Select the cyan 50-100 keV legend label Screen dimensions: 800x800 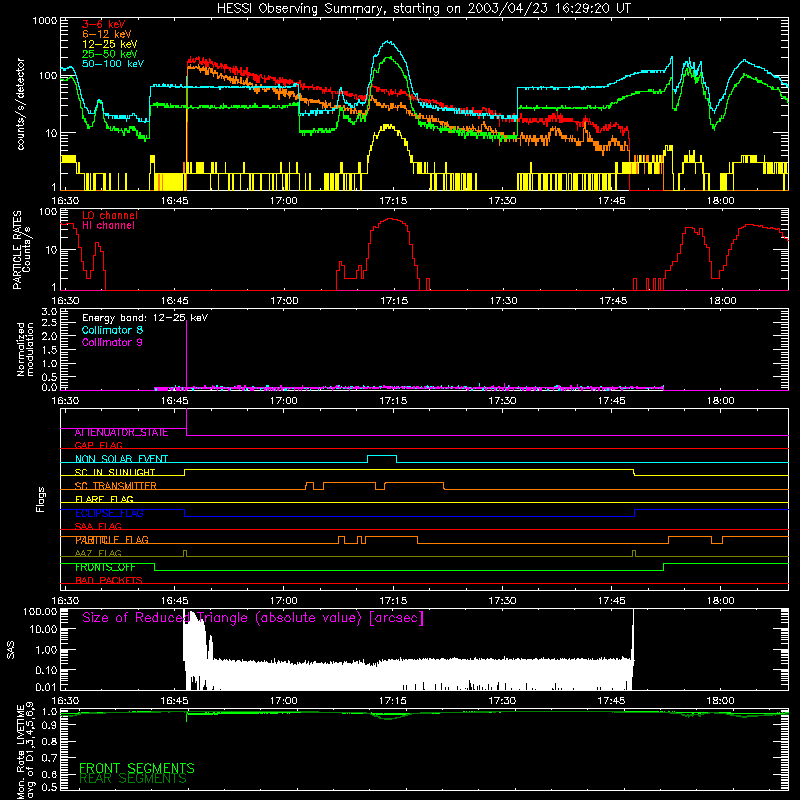click(113, 64)
